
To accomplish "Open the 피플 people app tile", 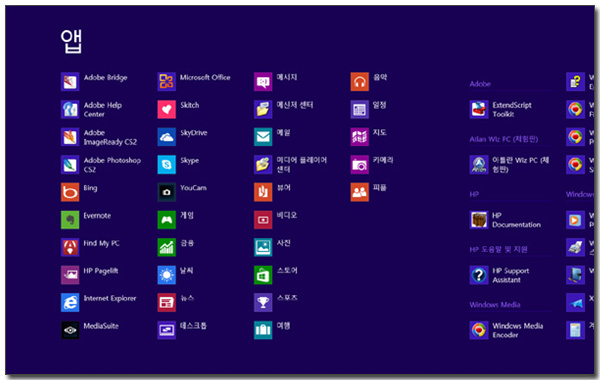I will pos(360,192).
